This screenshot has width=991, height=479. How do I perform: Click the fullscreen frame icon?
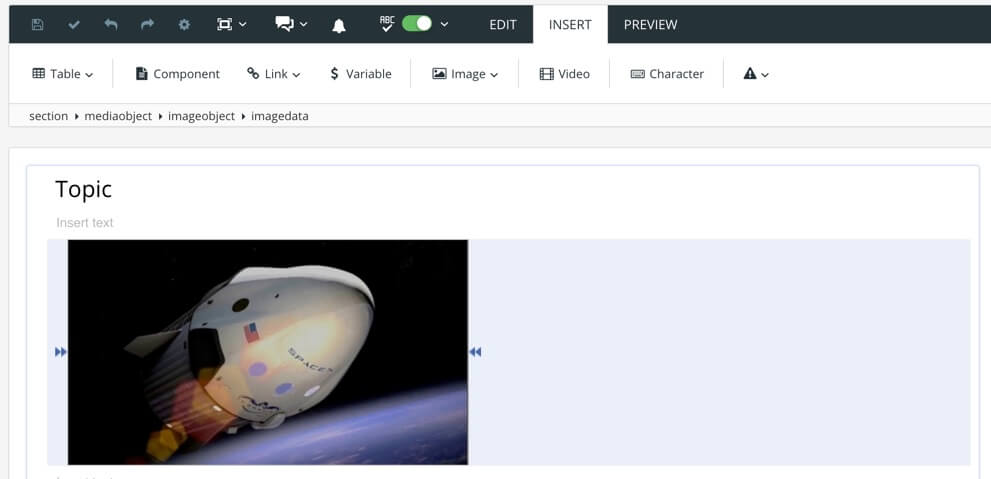click(224, 25)
